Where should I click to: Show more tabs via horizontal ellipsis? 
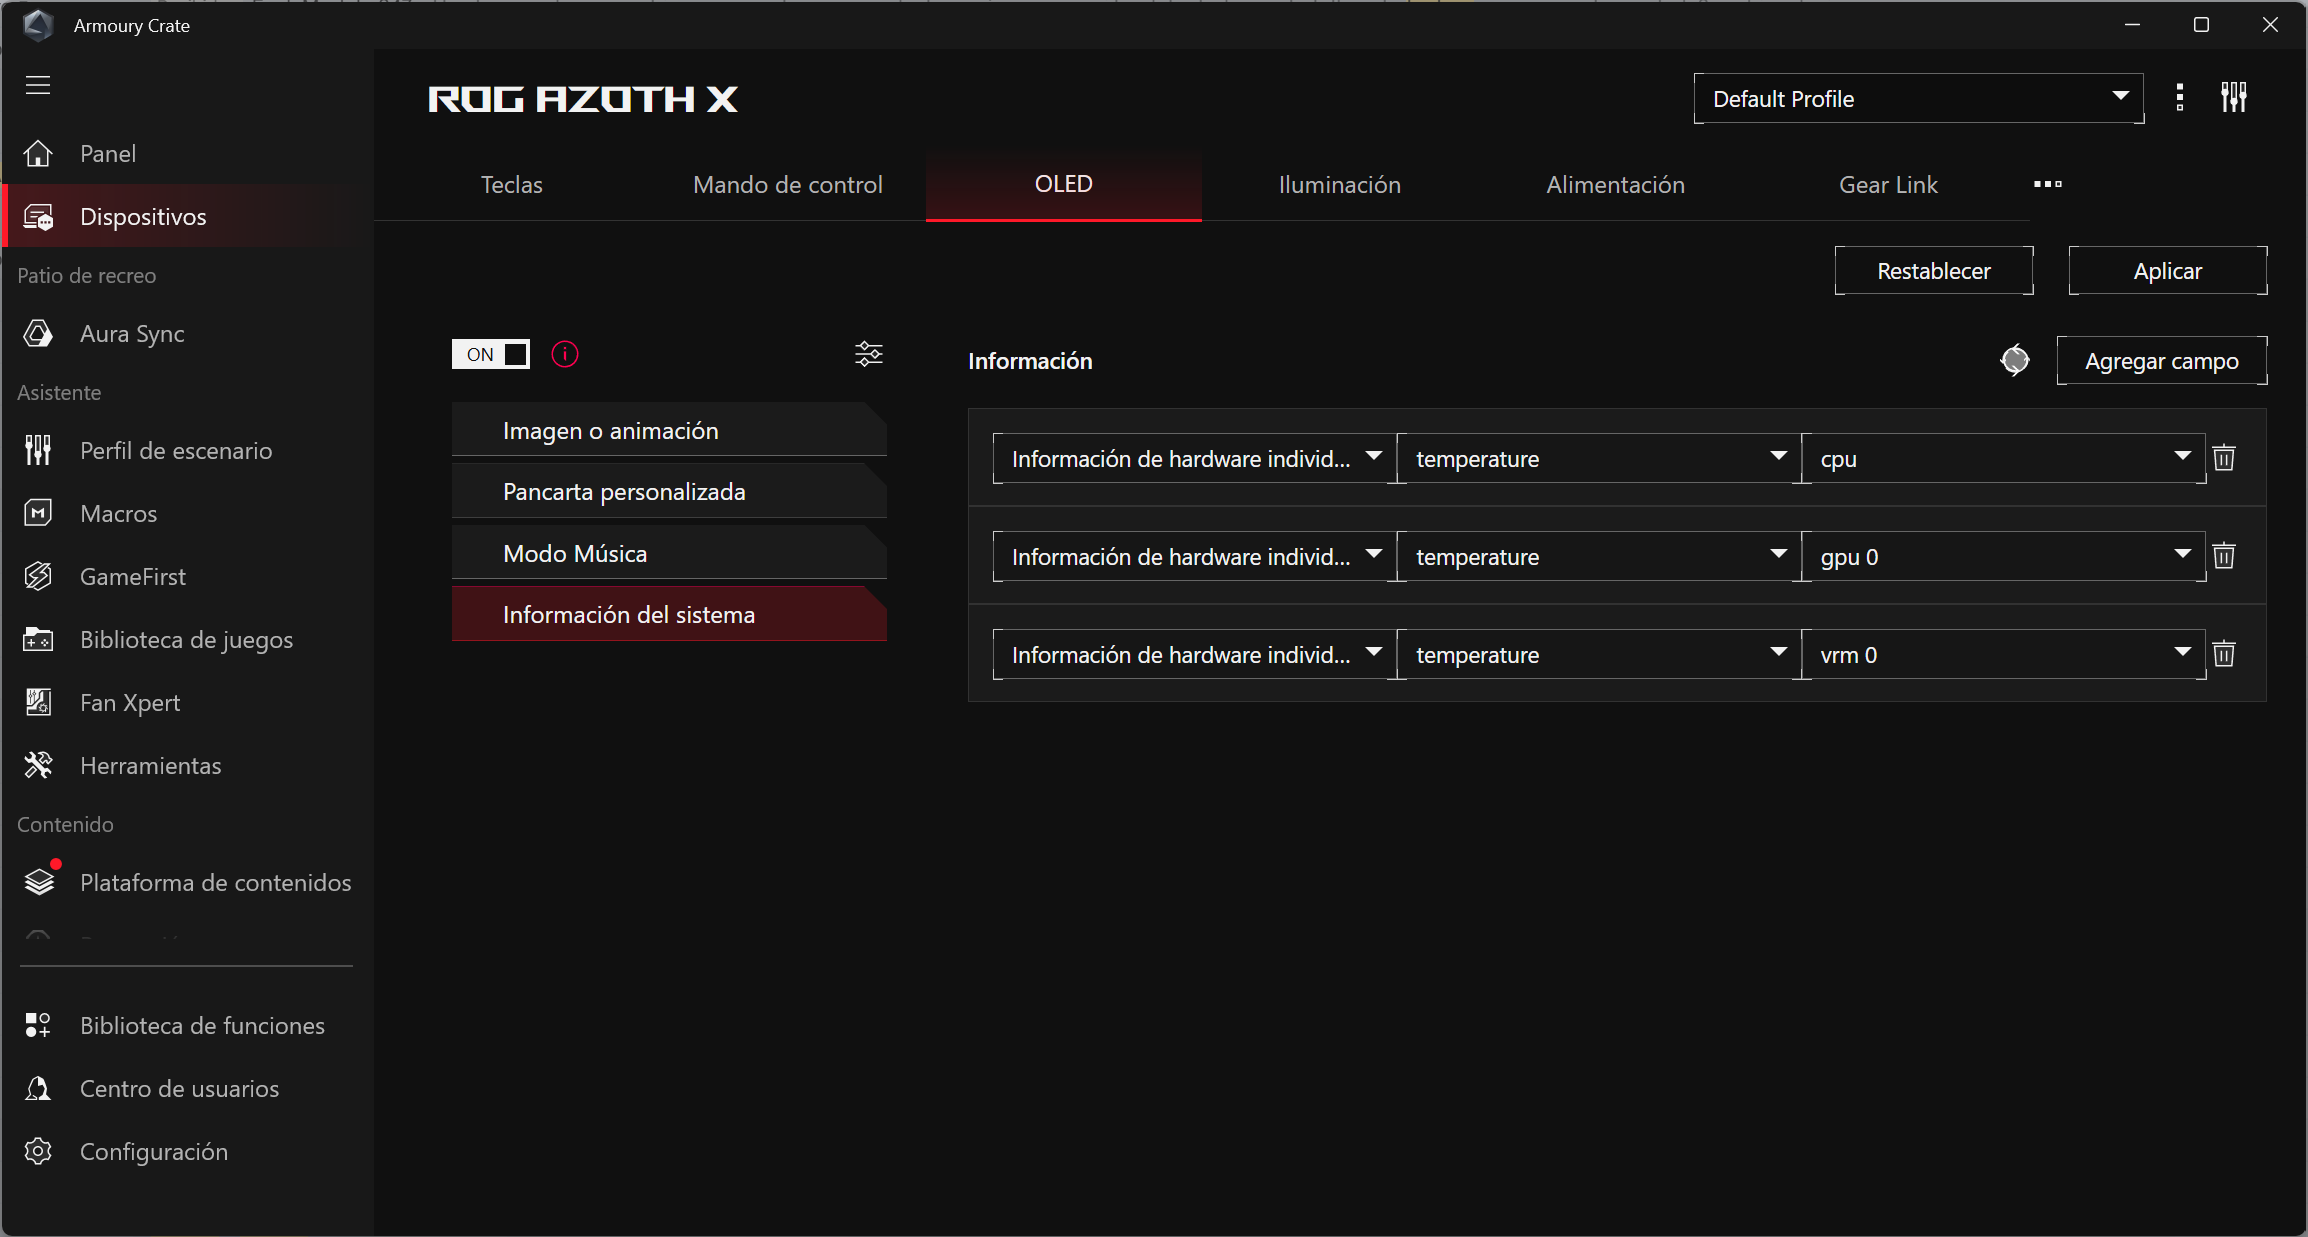pos(2048,184)
